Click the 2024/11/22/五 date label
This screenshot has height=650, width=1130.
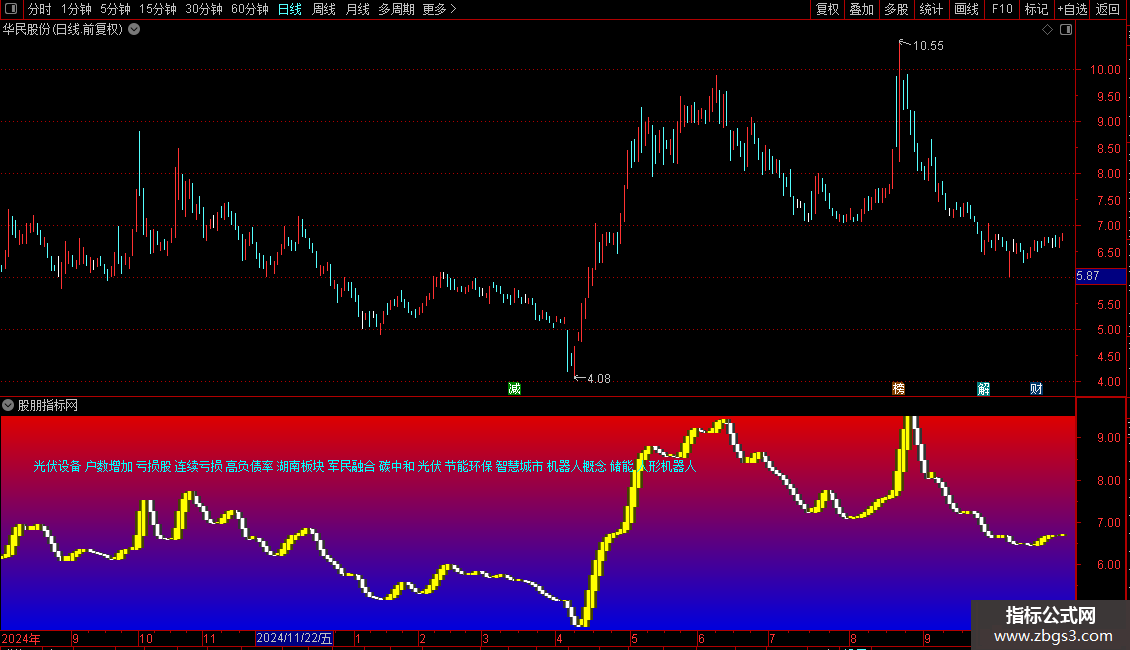[294, 638]
